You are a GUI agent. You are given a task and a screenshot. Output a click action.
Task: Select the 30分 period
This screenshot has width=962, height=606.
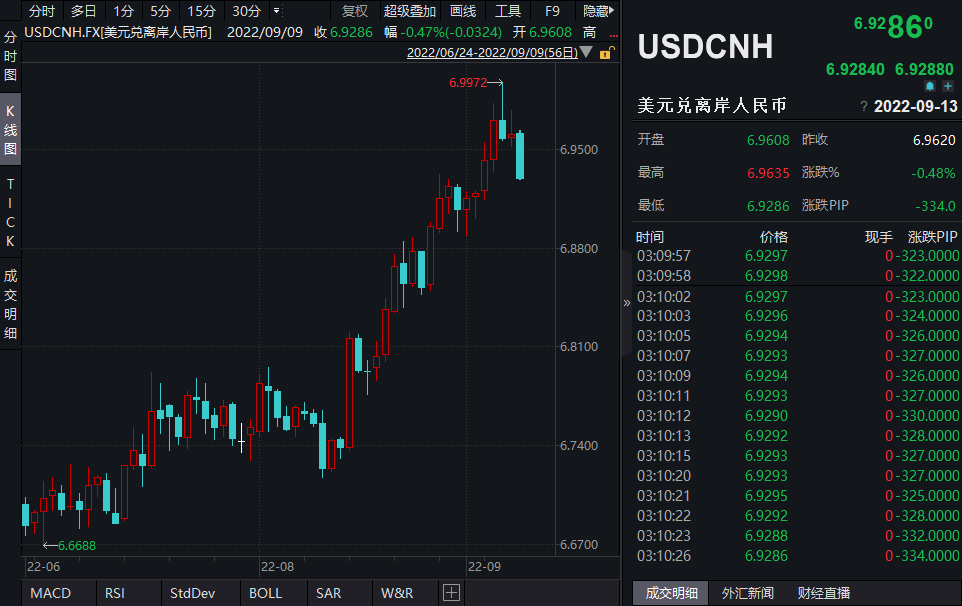click(246, 10)
